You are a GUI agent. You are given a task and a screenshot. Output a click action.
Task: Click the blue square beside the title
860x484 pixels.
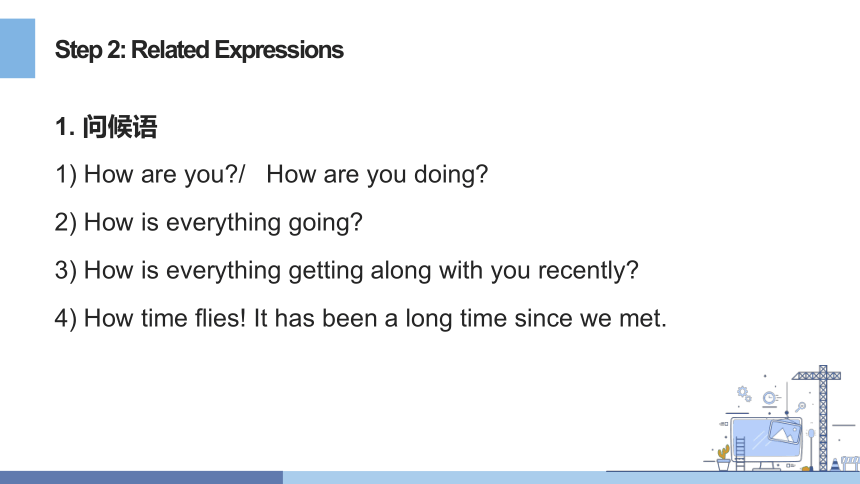click(x=18, y=48)
